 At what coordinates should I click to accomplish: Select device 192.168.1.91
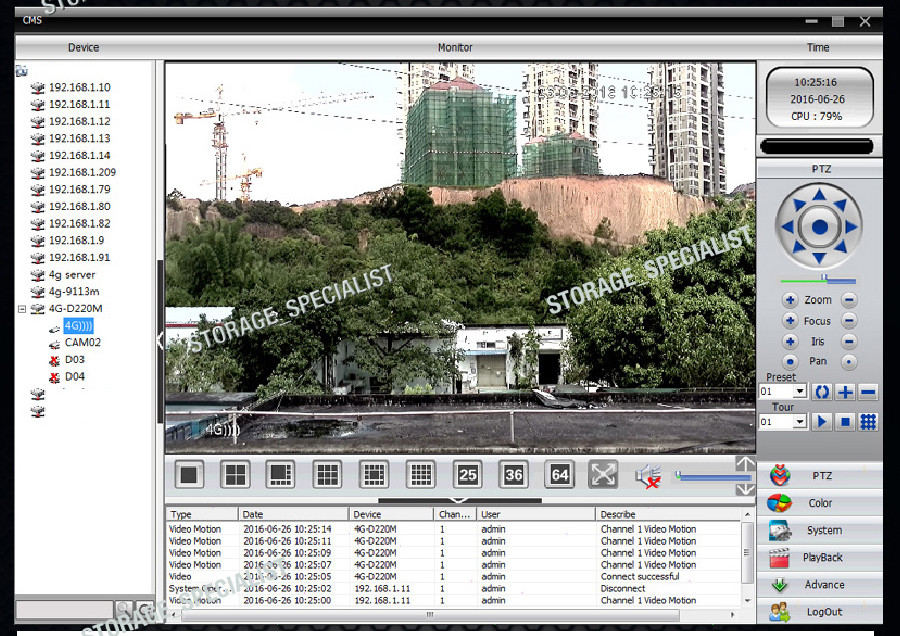79,258
